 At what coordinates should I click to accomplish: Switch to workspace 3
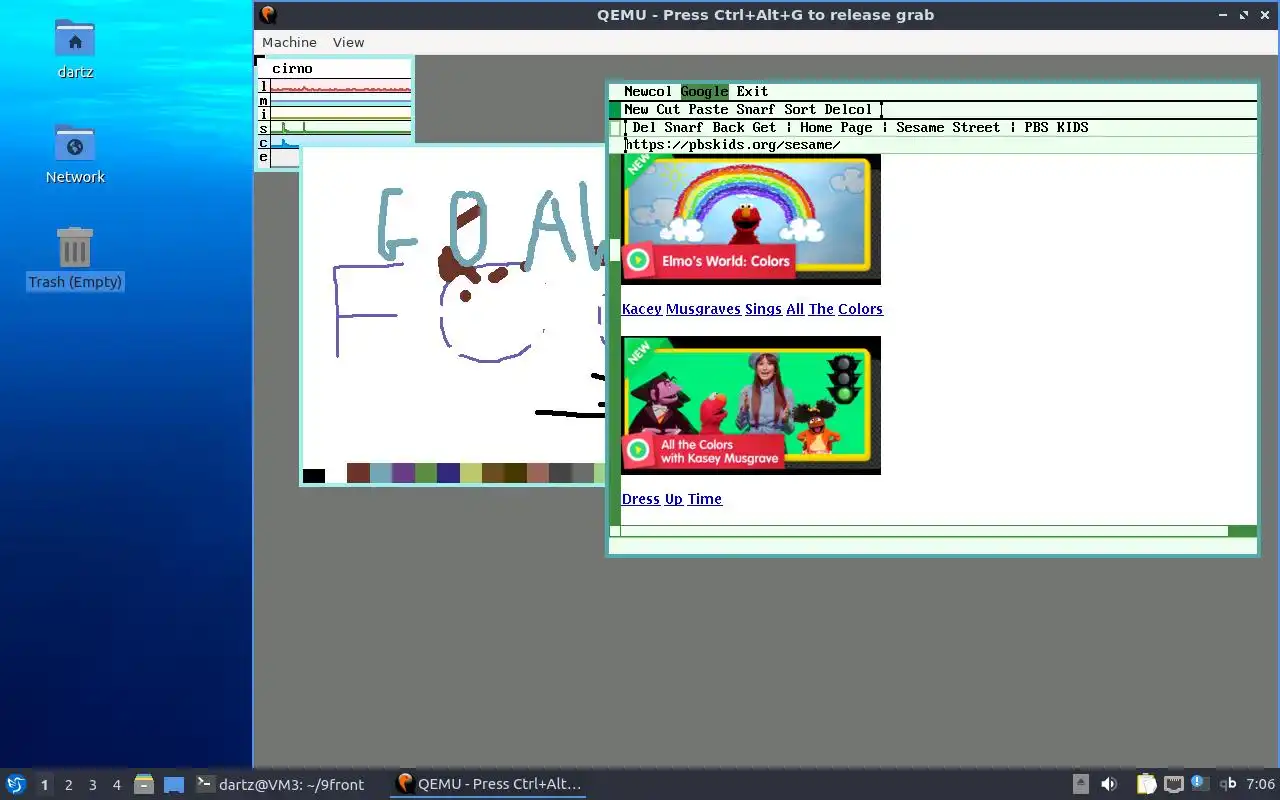(x=92, y=785)
